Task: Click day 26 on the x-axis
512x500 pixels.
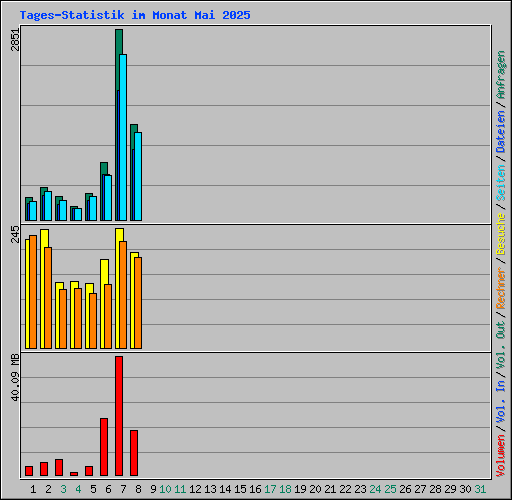Action: point(405,489)
